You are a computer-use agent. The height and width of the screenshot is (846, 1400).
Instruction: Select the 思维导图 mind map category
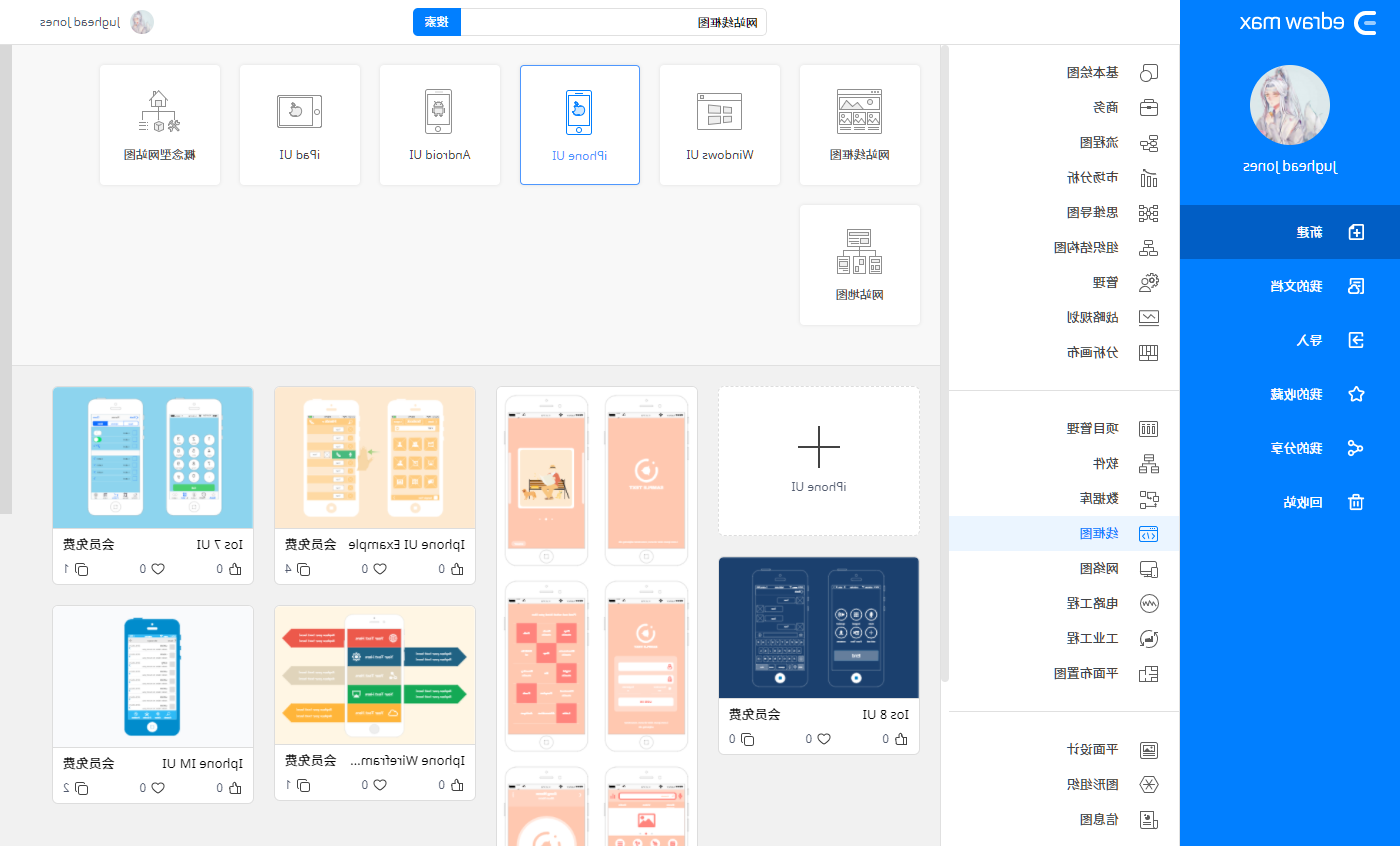pyautogui.click(x=1064, y=212)
